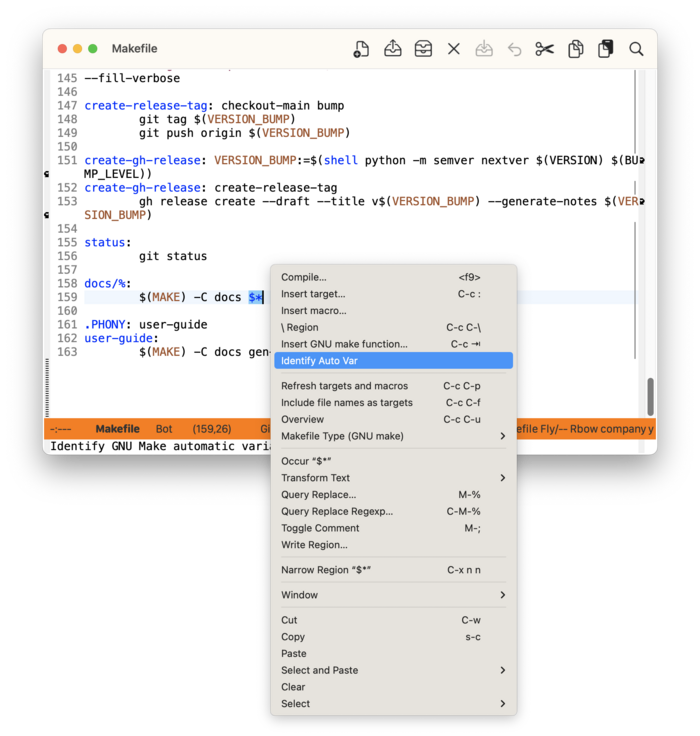
Task: Expand the Transform Text submenu
Action: (393, 478)
